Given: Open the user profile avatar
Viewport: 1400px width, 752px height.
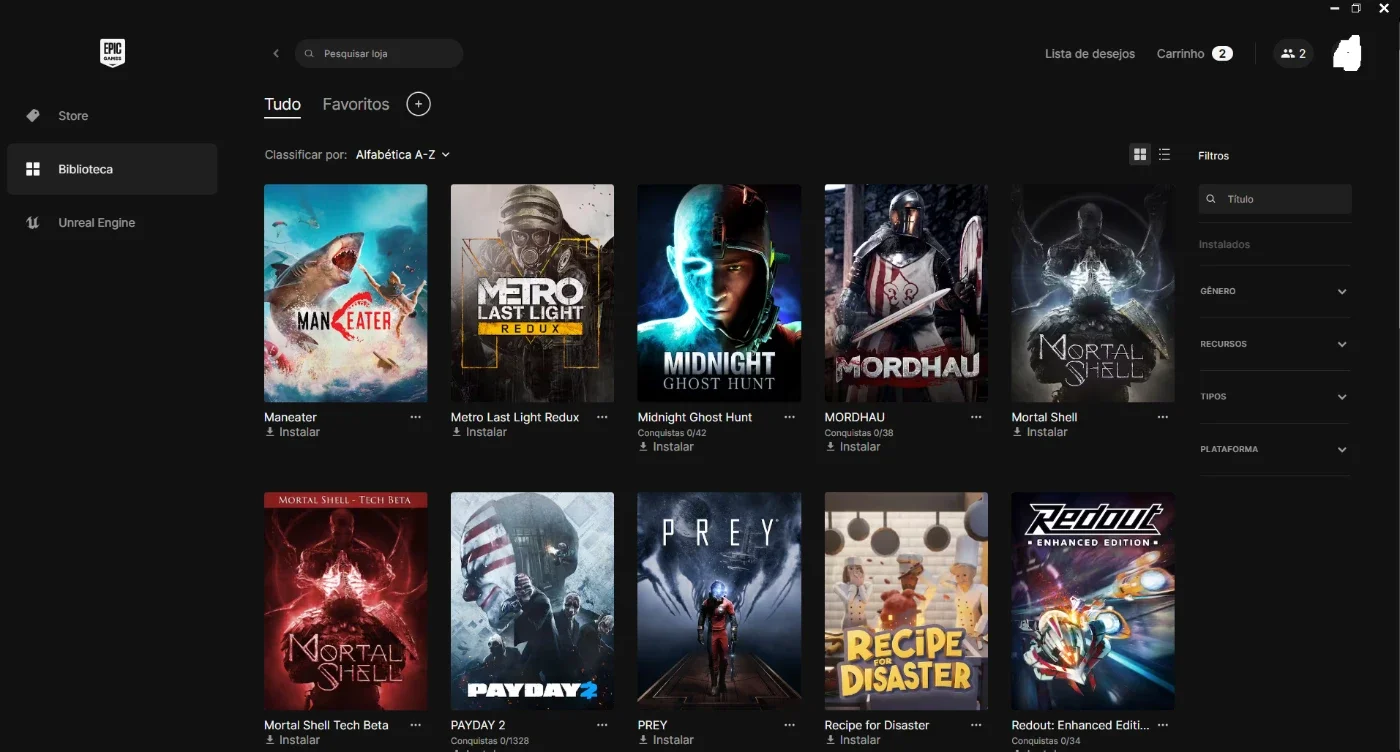Looking at the screenshot, I should point(1348,54).
